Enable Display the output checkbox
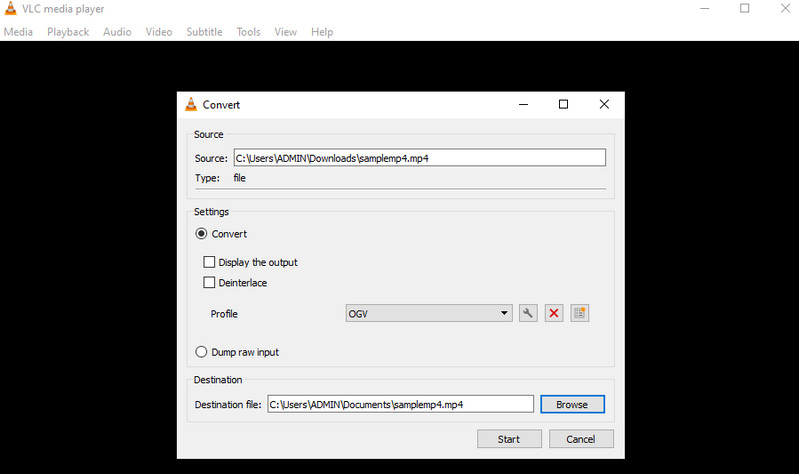The image size is (799, 474). coord(209,262)
